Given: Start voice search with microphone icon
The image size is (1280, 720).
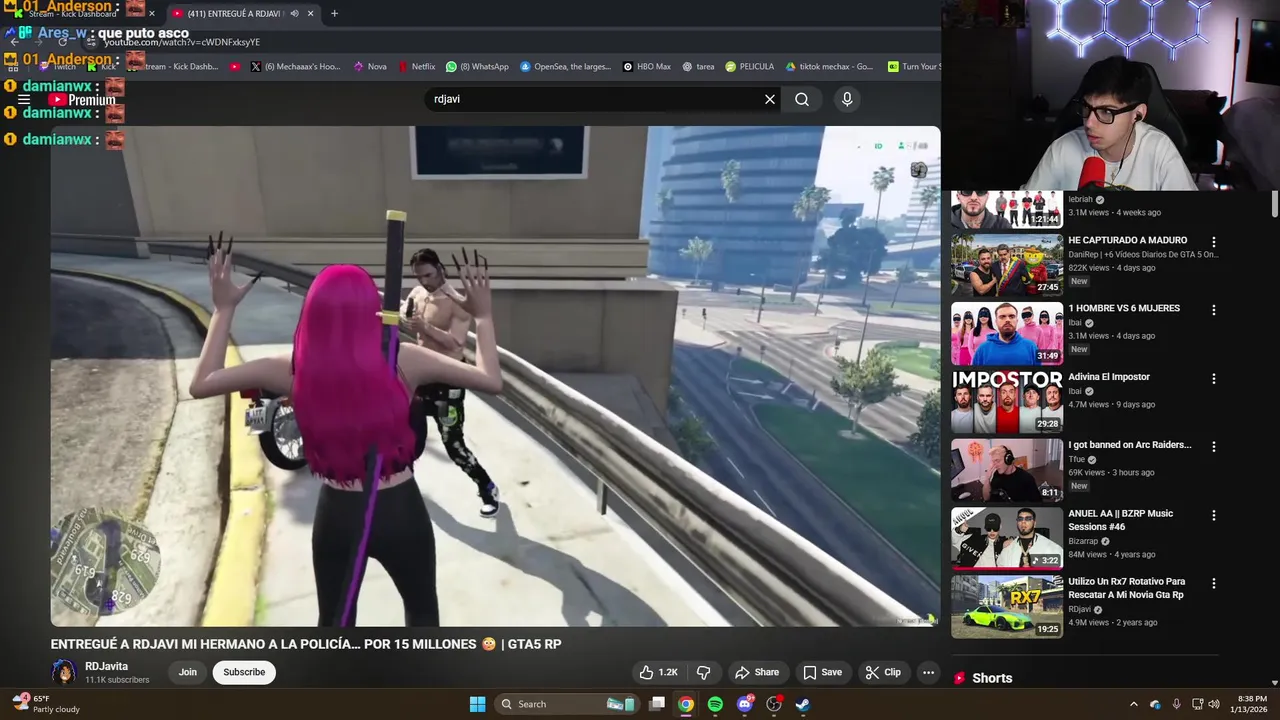Looking at the screenshot, I should [x=847, y=99].
